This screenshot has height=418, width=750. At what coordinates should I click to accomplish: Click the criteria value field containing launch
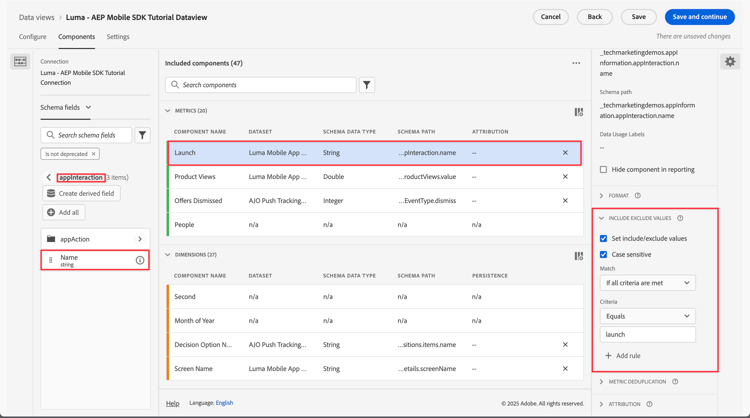tap(647, 335)
